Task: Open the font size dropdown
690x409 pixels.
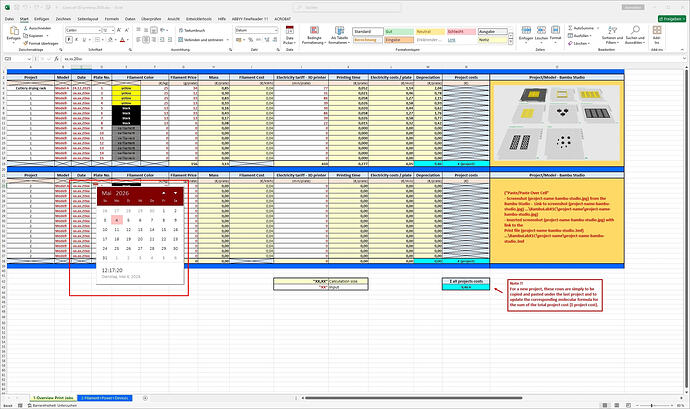Action: (113, 30)
